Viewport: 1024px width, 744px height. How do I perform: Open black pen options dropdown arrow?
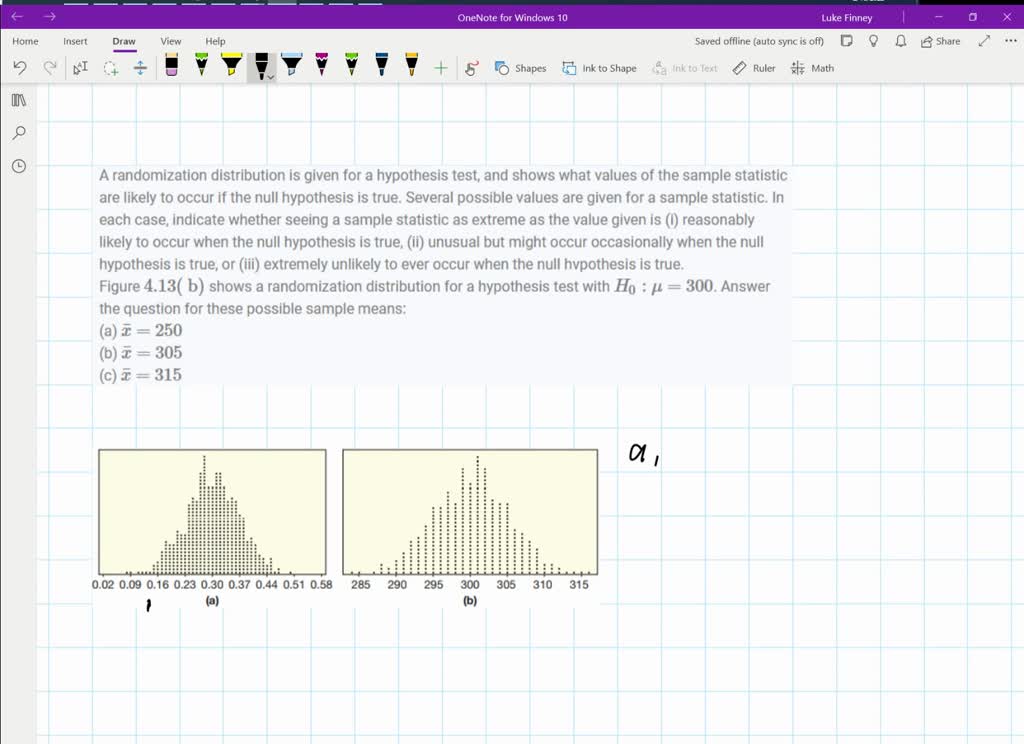tap(271, 77)
